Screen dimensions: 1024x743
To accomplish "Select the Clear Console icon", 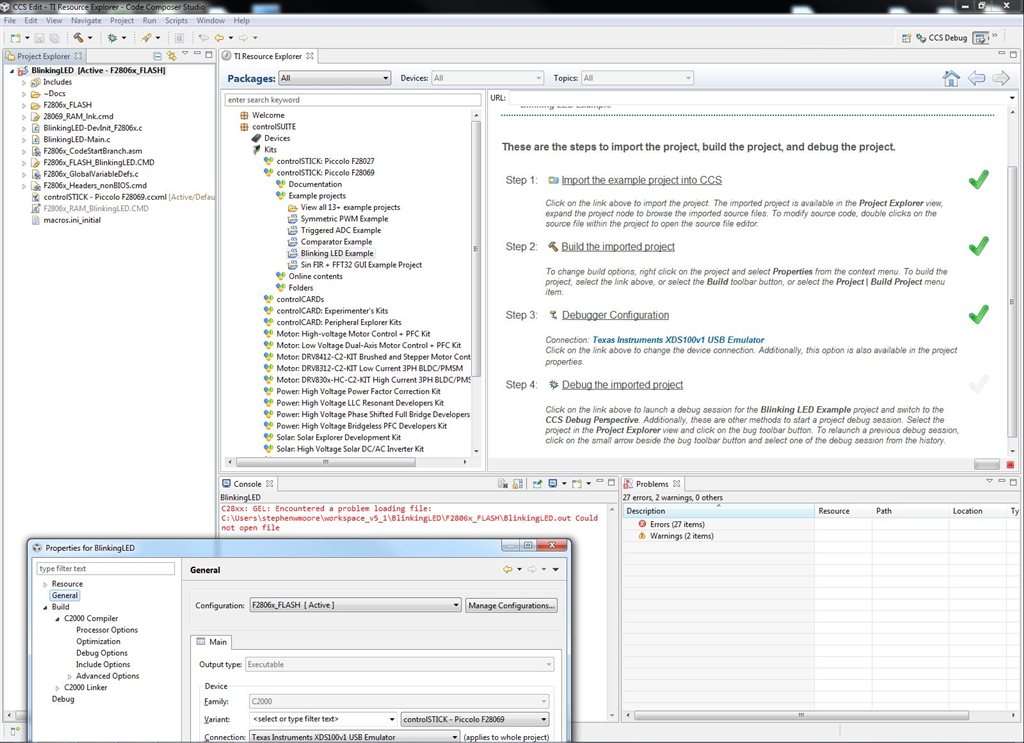I will (504, 482).
